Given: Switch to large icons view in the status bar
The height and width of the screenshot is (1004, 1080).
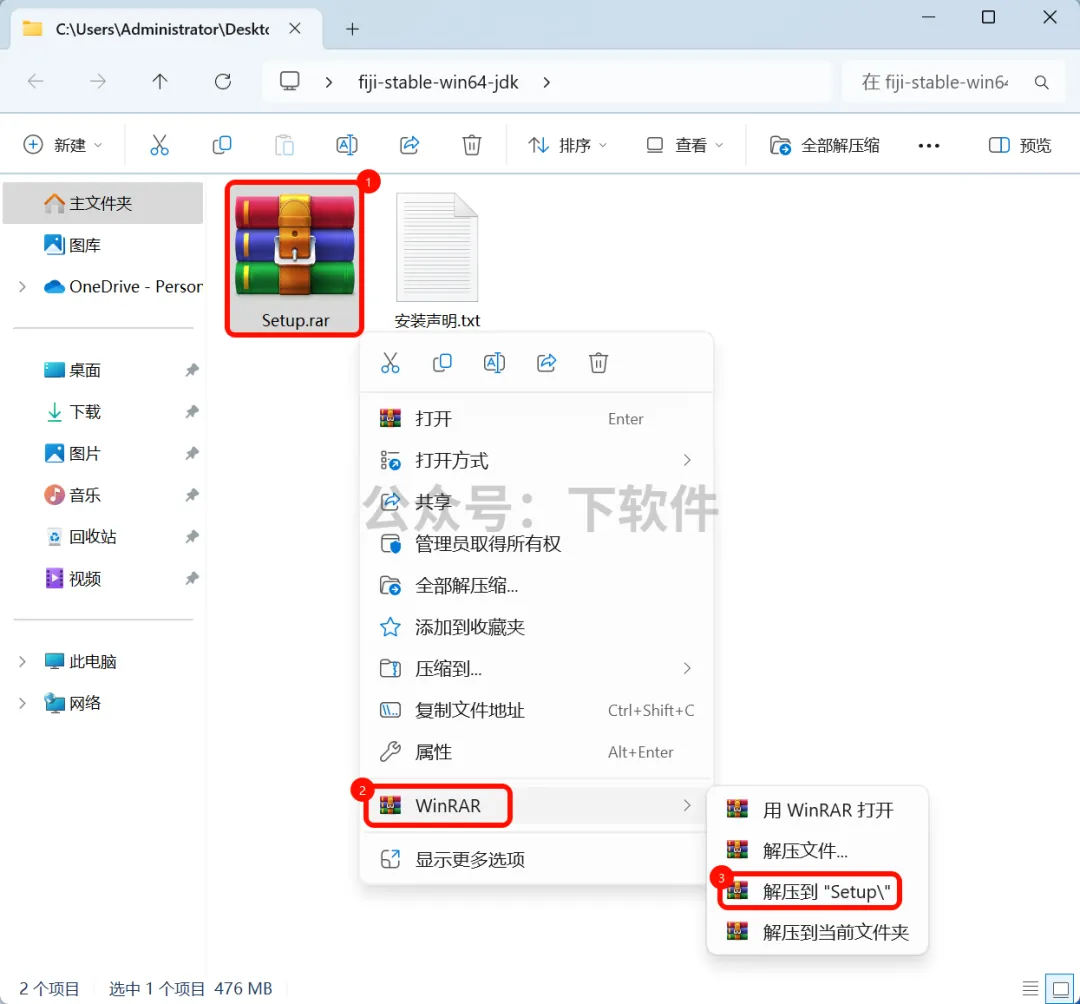Looking at the screenshot, I should pos(1060,989).
